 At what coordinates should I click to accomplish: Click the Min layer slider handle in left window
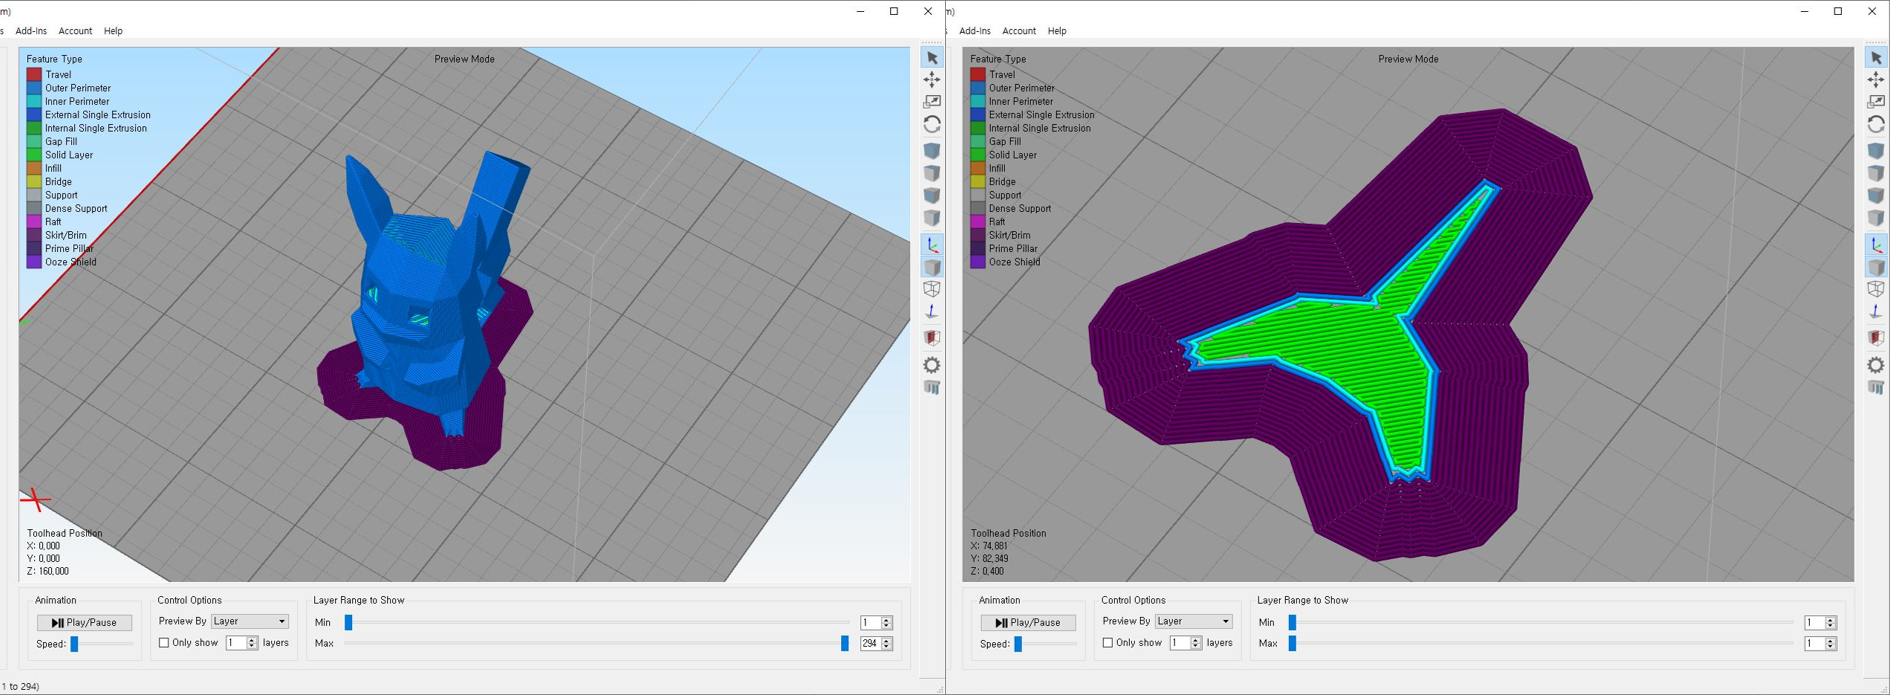(x=348, y=622)
